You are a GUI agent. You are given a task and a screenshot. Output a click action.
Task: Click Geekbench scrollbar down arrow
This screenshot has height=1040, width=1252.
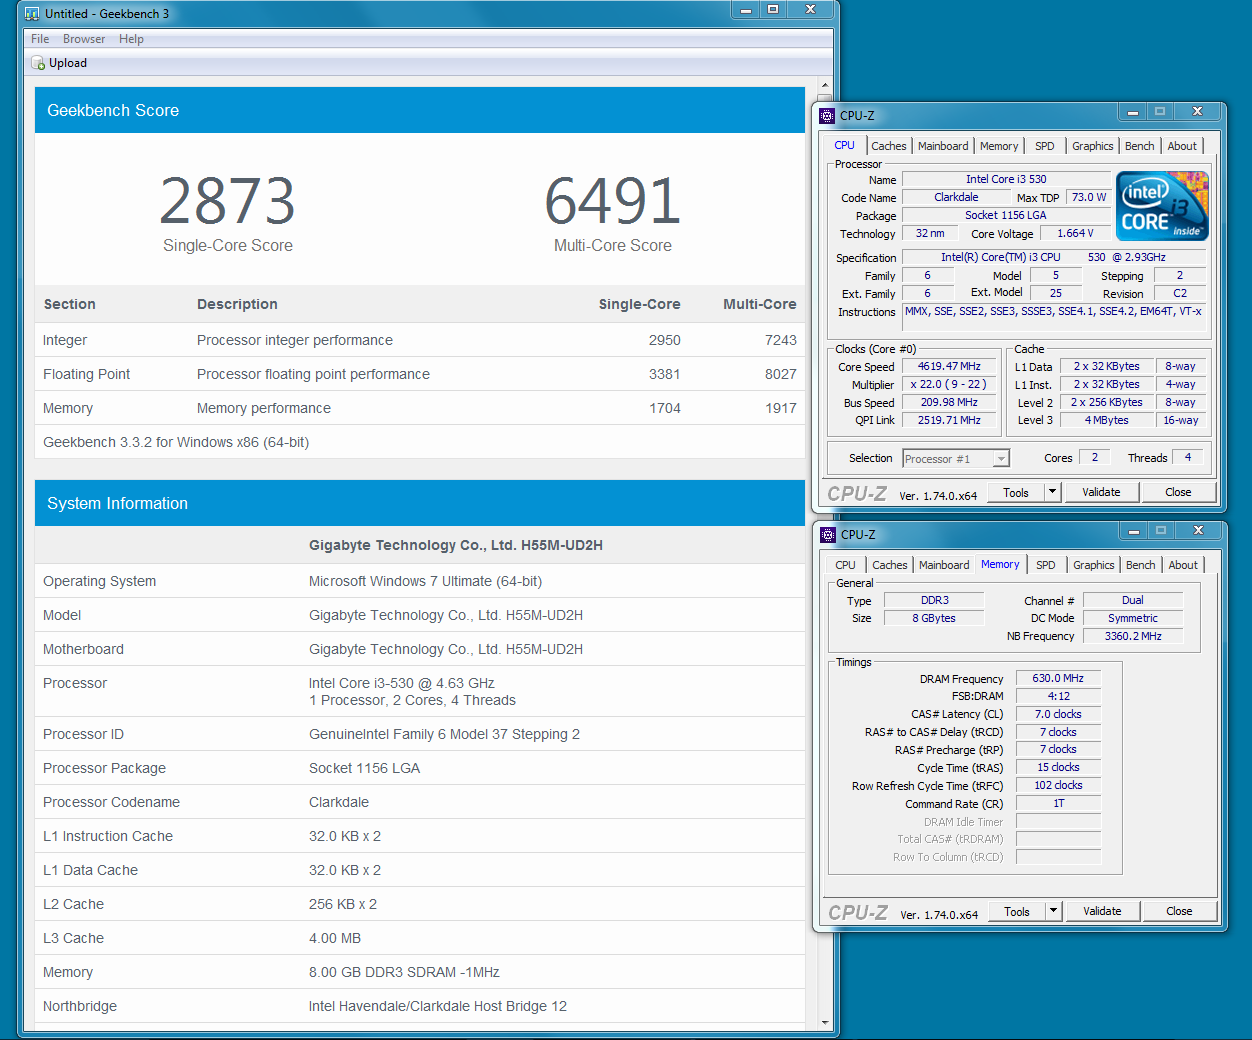pyautogui.click(x=825, y=1023)
